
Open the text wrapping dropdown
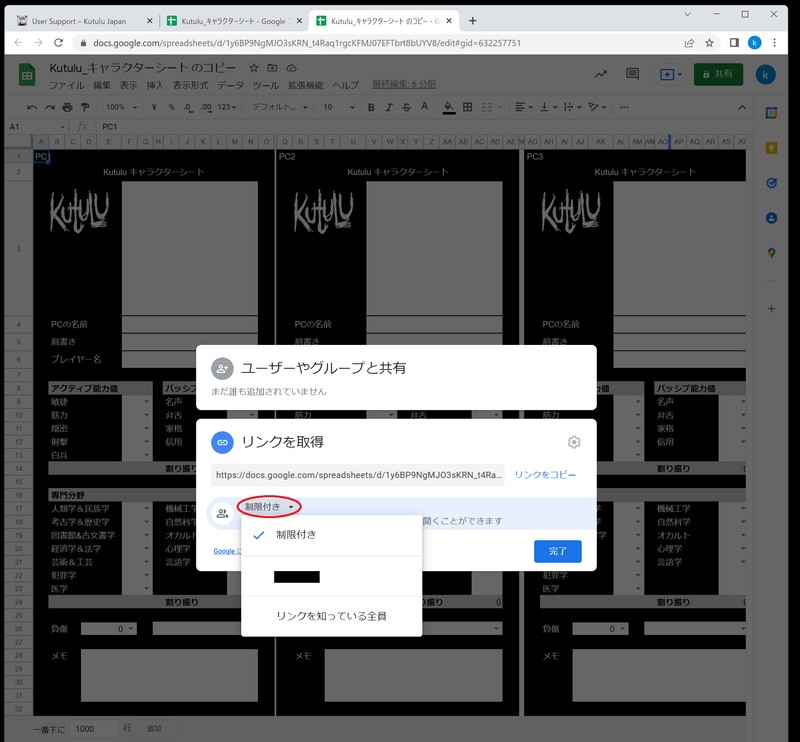[x=573, y=107]
